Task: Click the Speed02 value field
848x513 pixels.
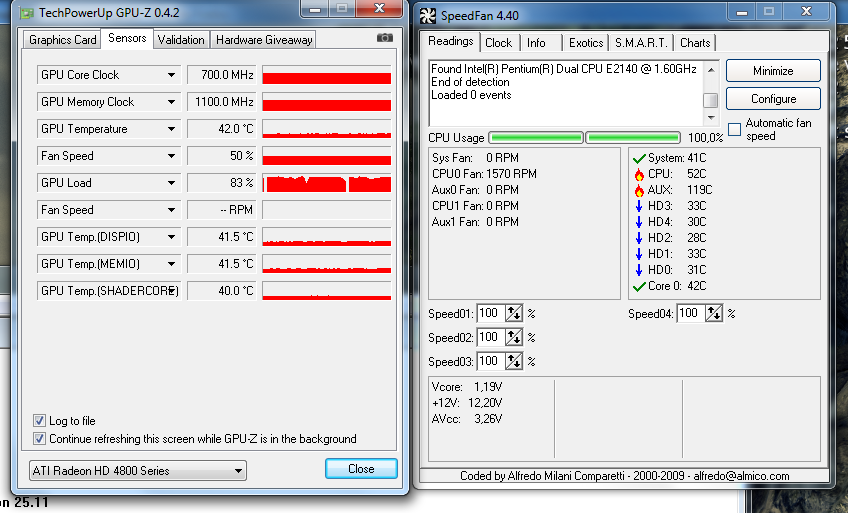Action: point(491,337)
